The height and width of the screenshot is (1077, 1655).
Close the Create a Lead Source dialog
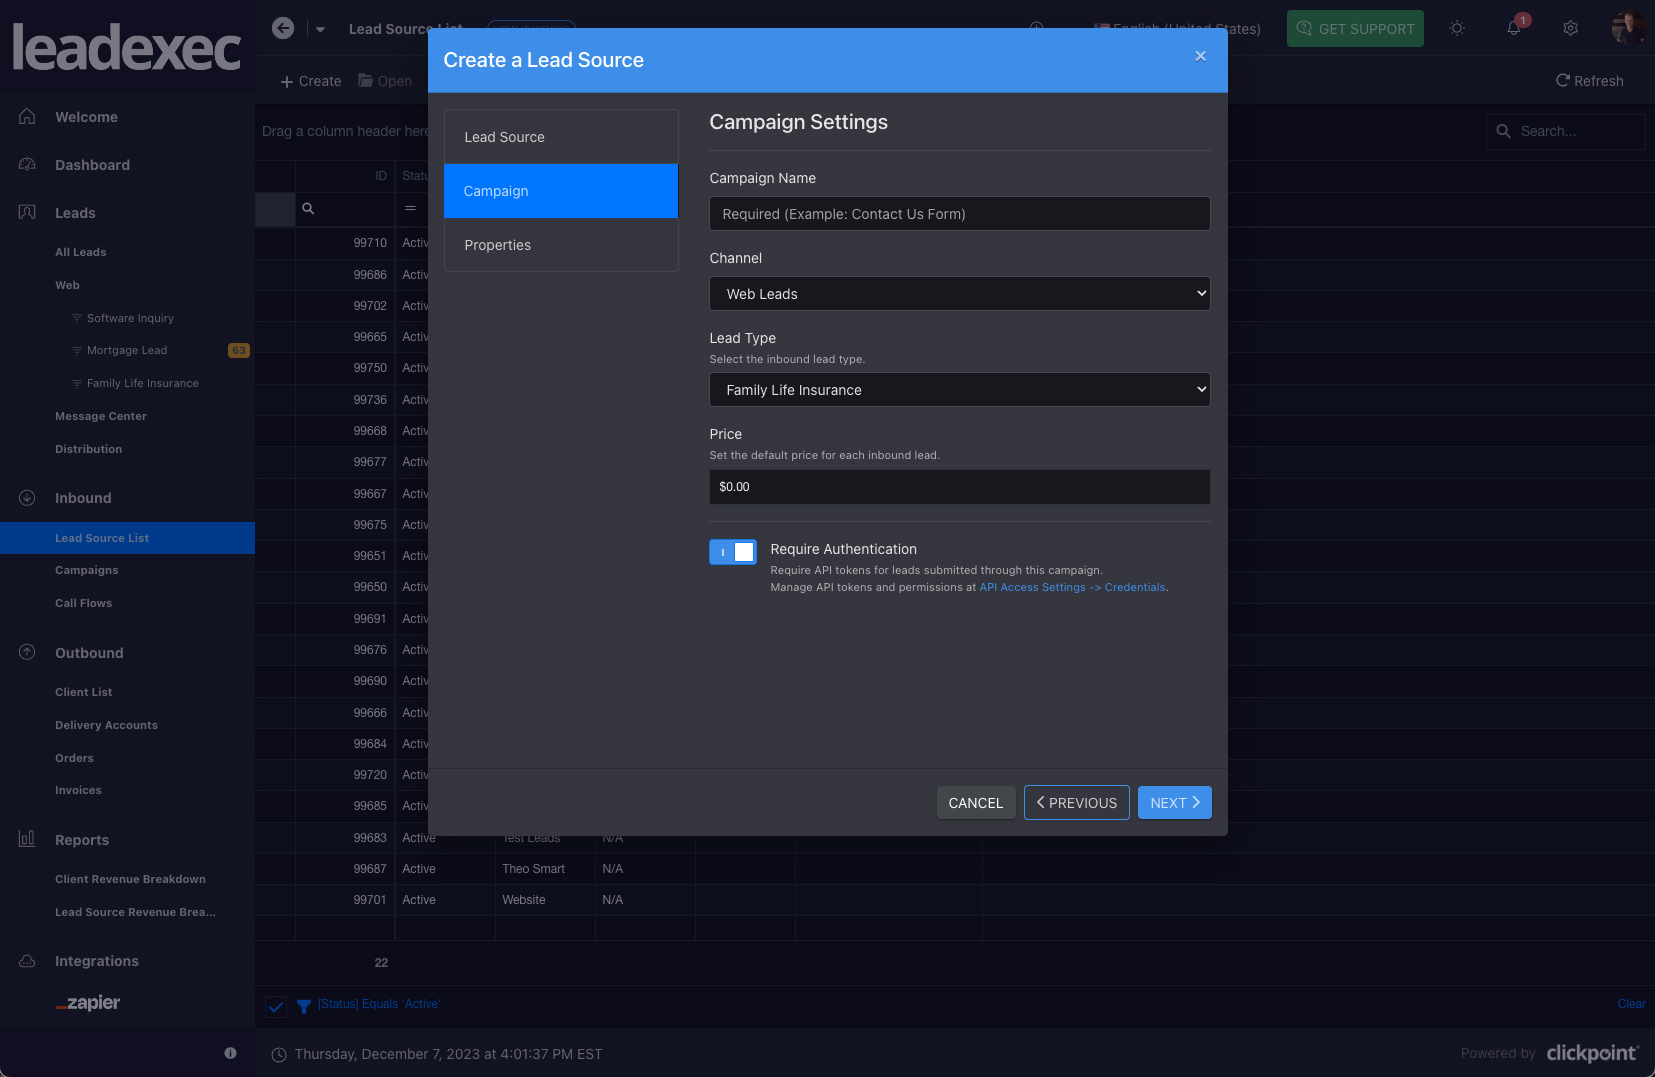coord(1200,57)
